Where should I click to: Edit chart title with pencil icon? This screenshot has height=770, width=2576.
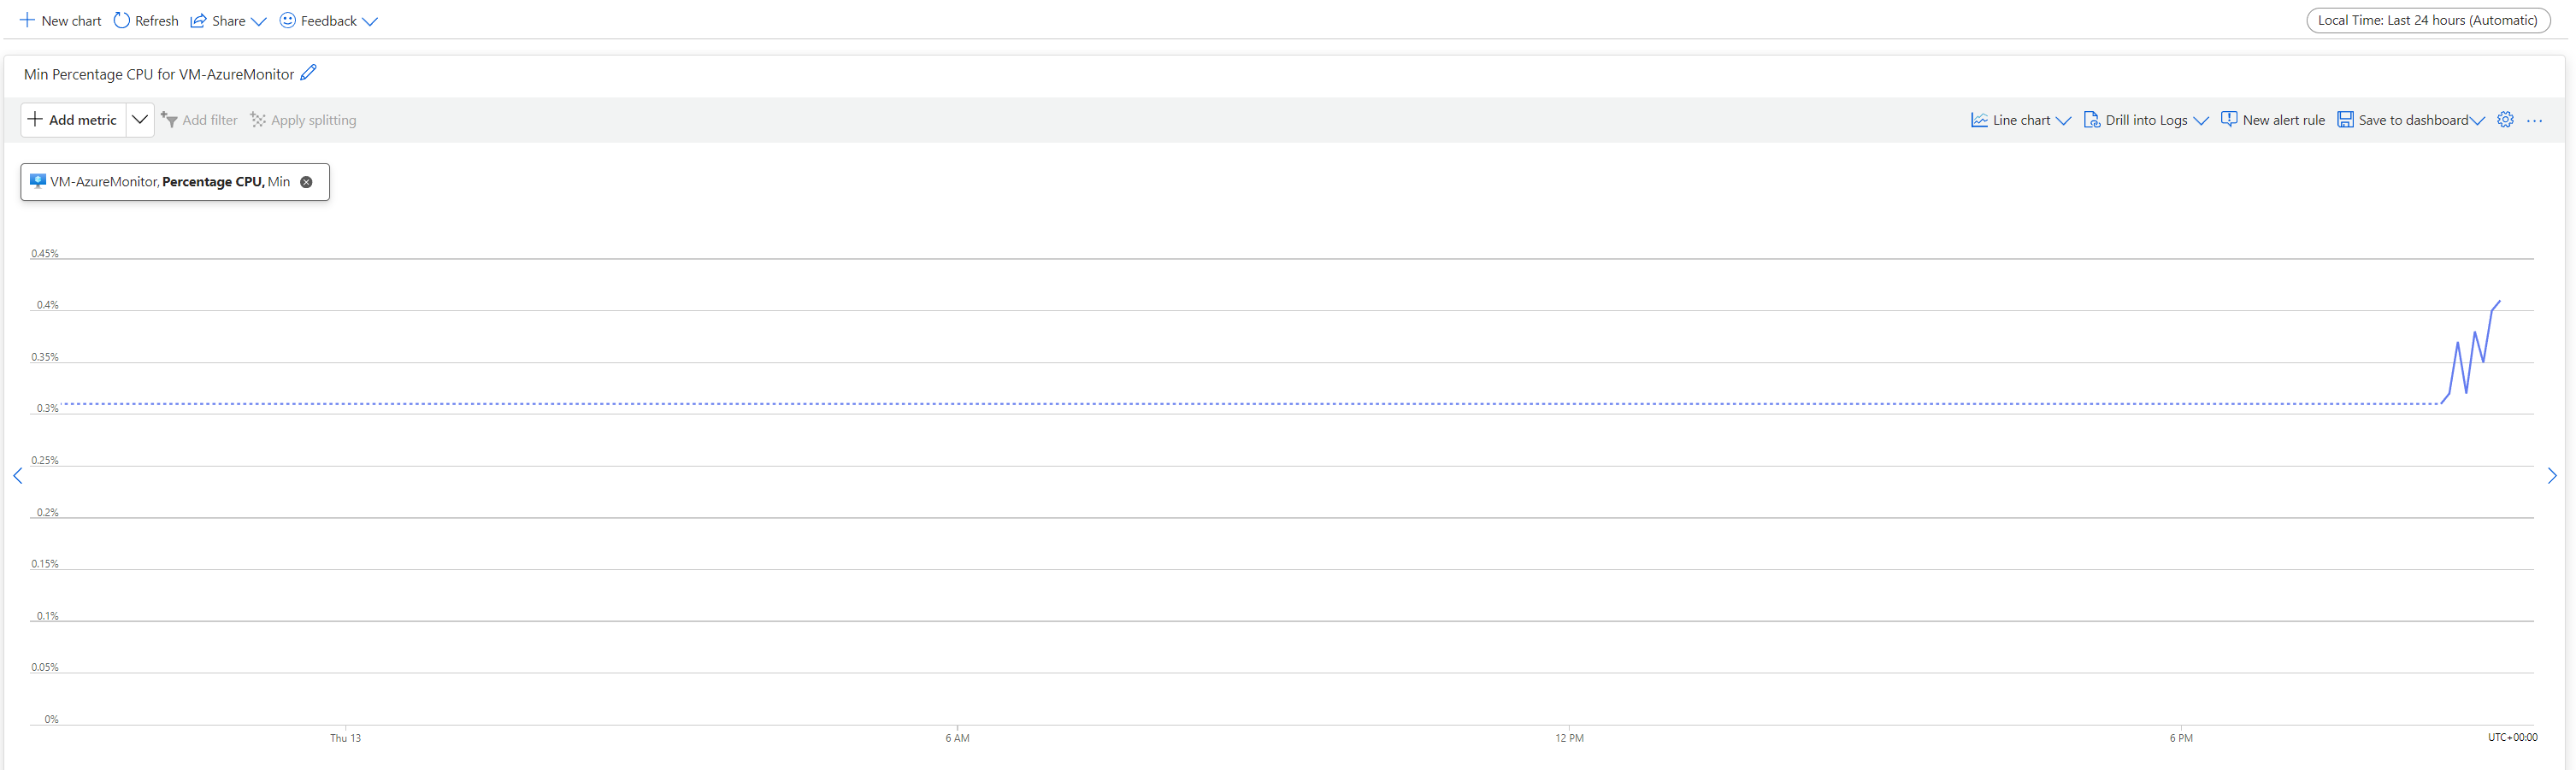[x=309, y=73]
